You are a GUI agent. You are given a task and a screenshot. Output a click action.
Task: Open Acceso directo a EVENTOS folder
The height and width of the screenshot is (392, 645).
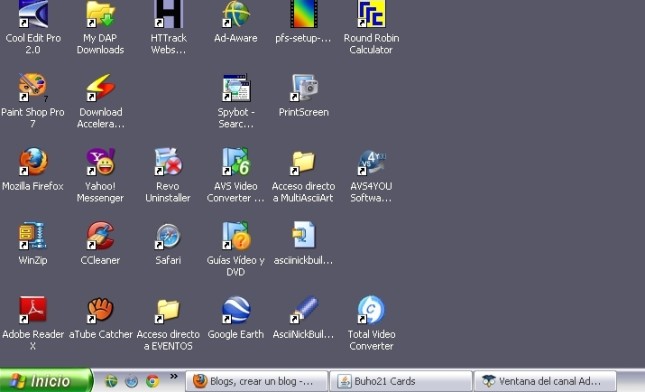(168, 310)
